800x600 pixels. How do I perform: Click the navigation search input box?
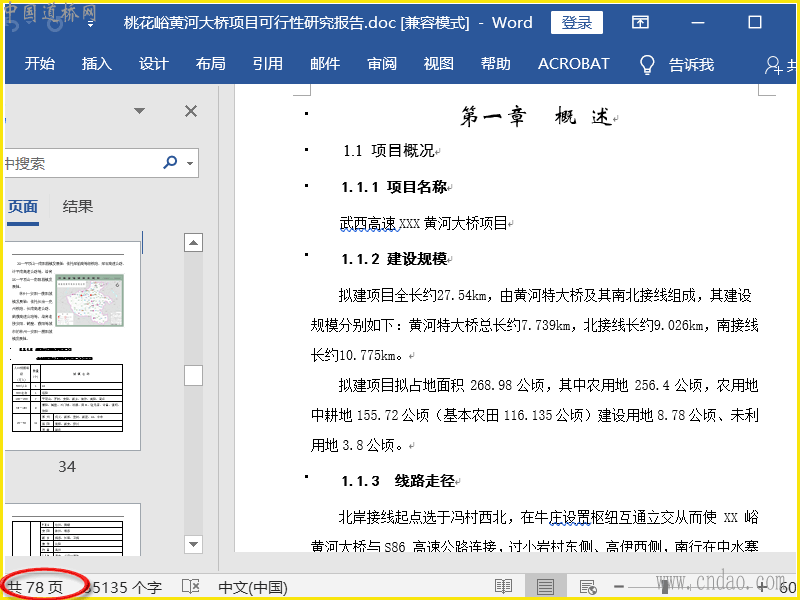(x=82, y=163)
